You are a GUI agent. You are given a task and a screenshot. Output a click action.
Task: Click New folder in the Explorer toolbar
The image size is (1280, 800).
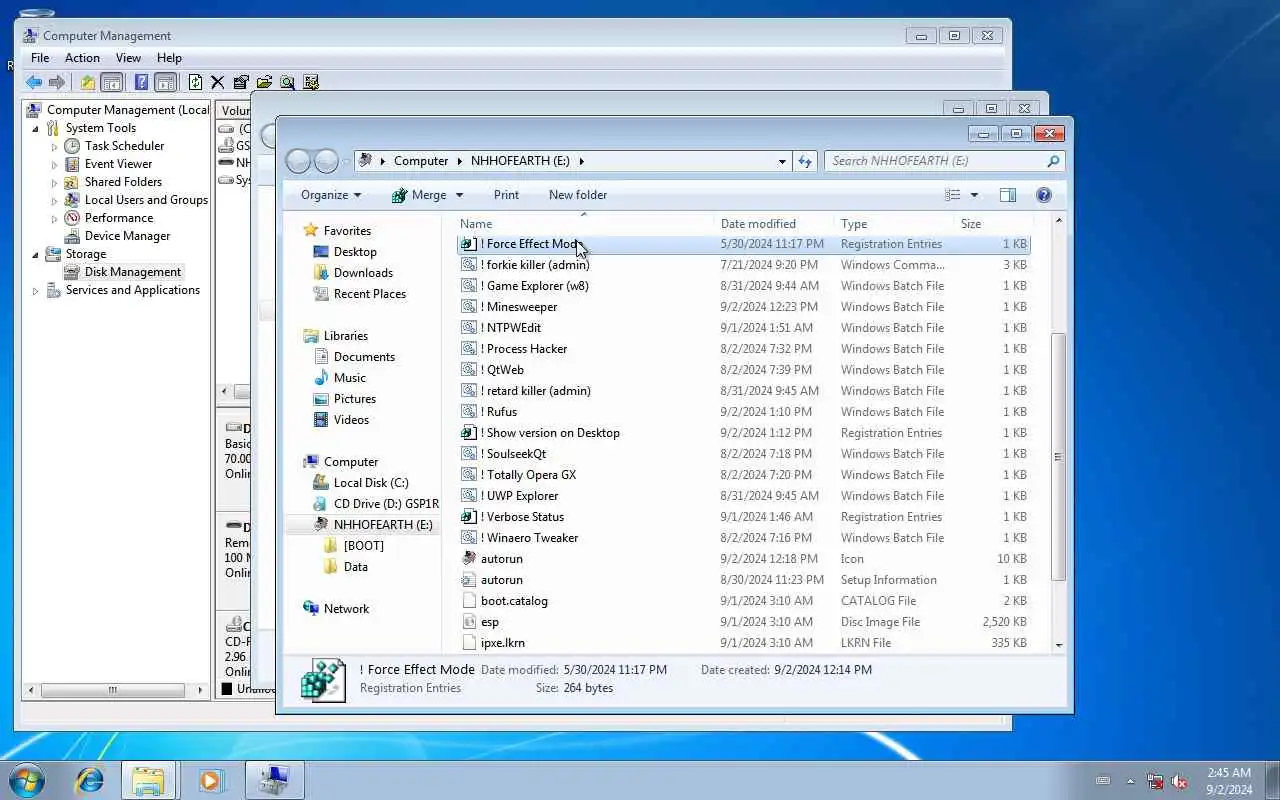click(578, 195)
